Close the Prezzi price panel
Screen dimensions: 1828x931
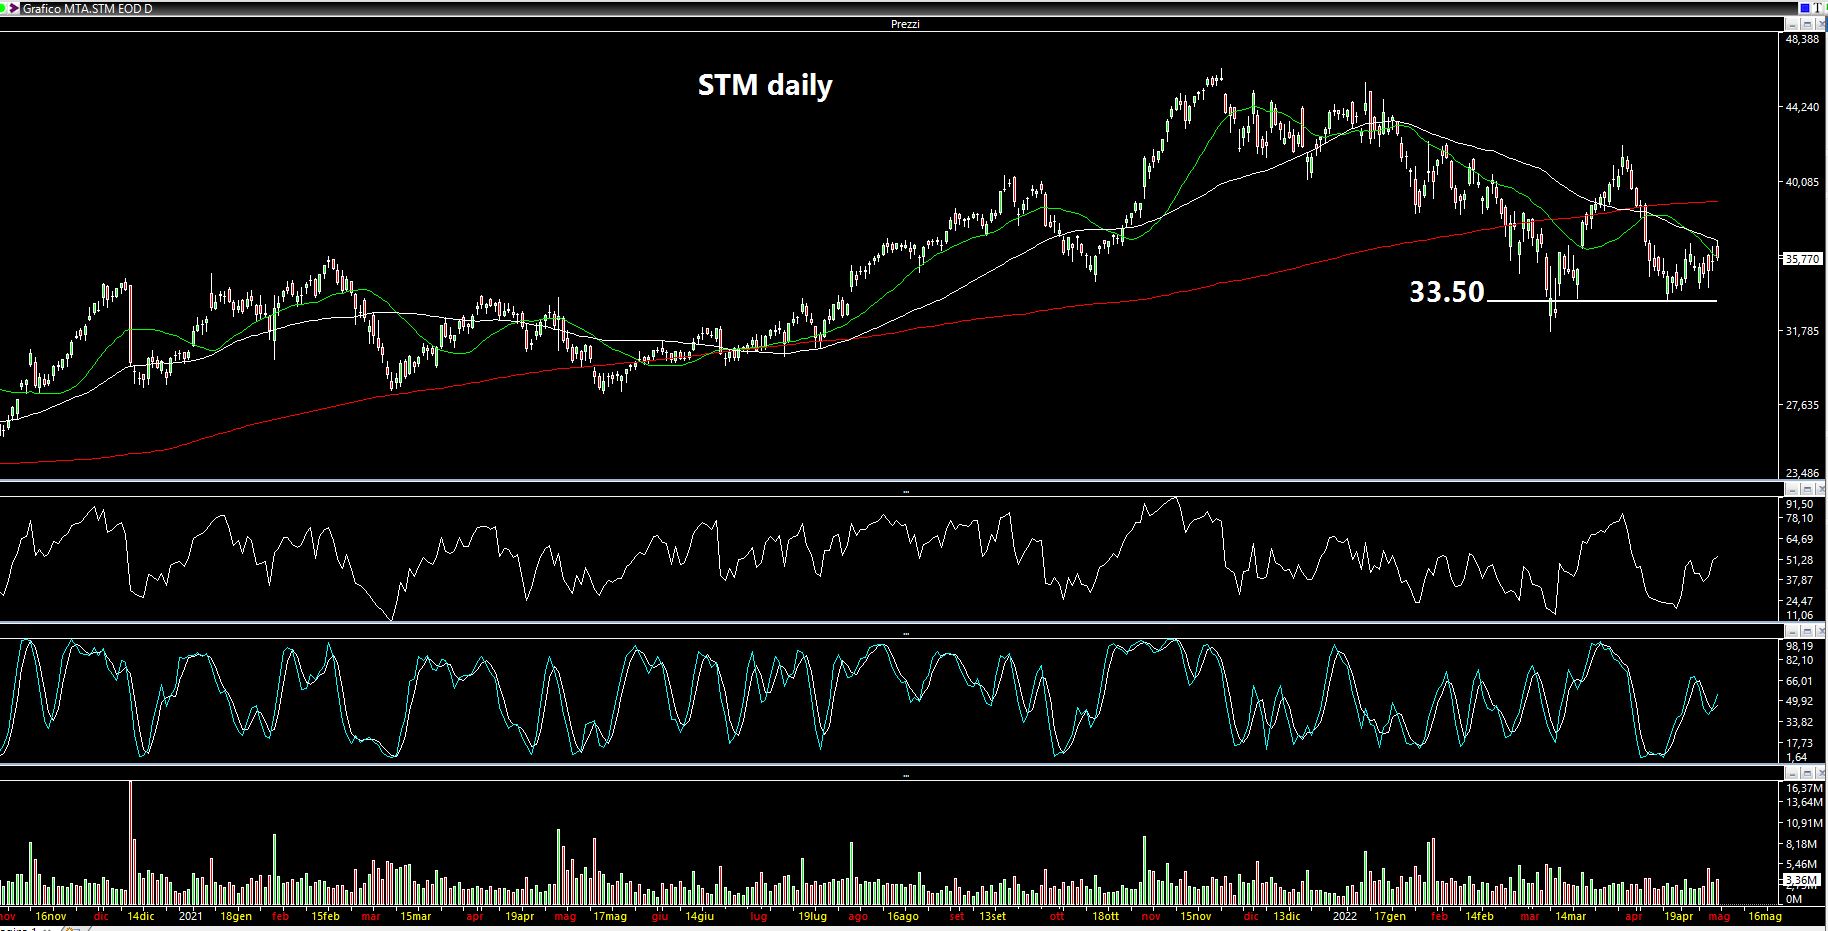pyautogui.click(x=1820, y=24)
